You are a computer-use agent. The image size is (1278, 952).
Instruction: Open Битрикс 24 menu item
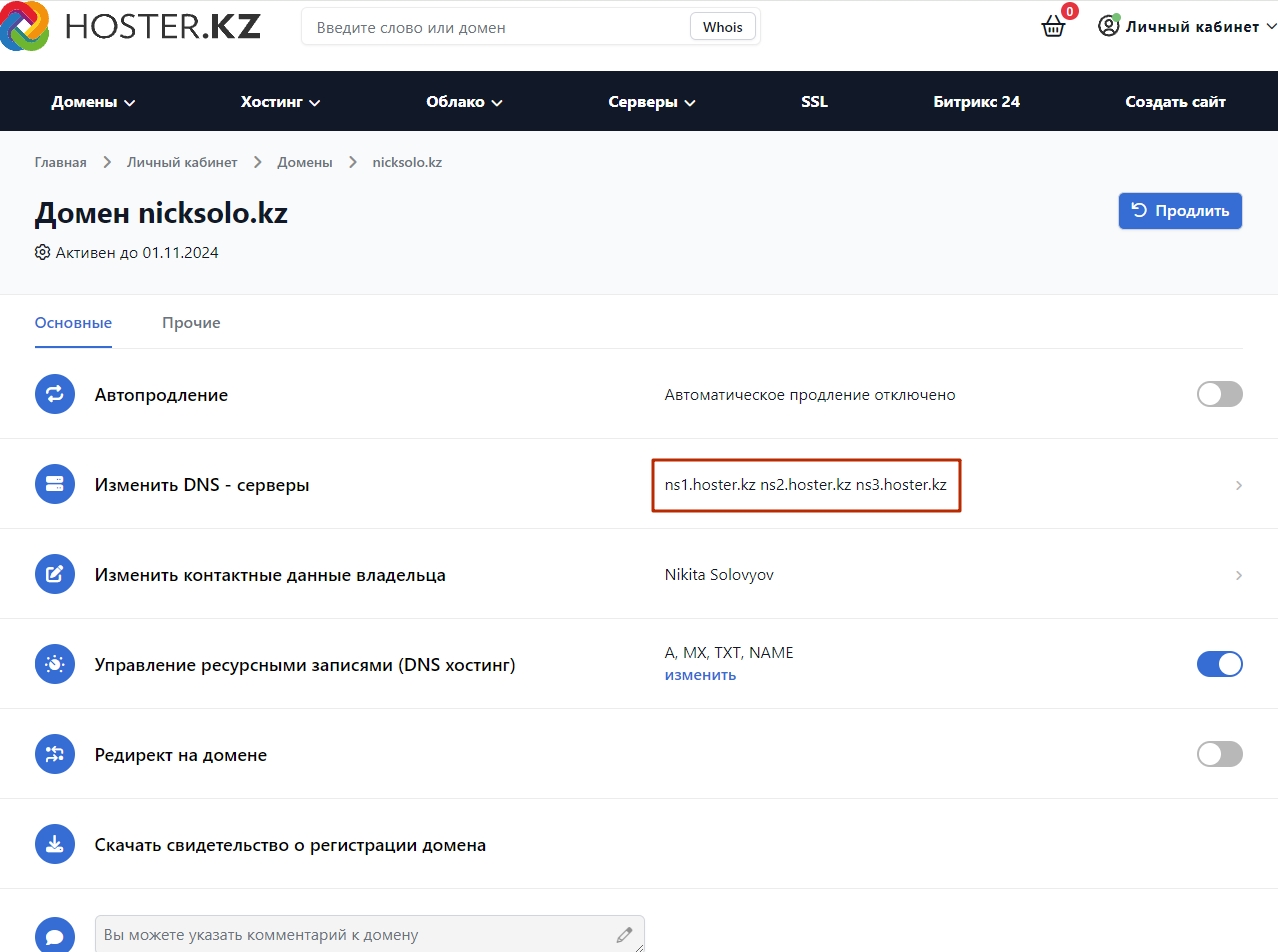point(976,101)
